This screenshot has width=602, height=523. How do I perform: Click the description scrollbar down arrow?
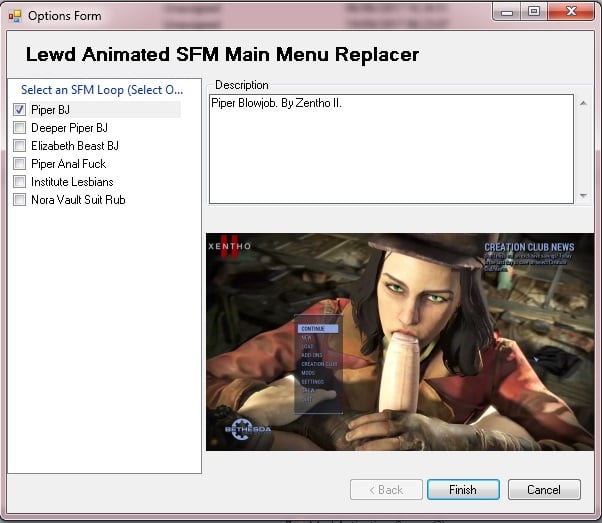[583, 196]
